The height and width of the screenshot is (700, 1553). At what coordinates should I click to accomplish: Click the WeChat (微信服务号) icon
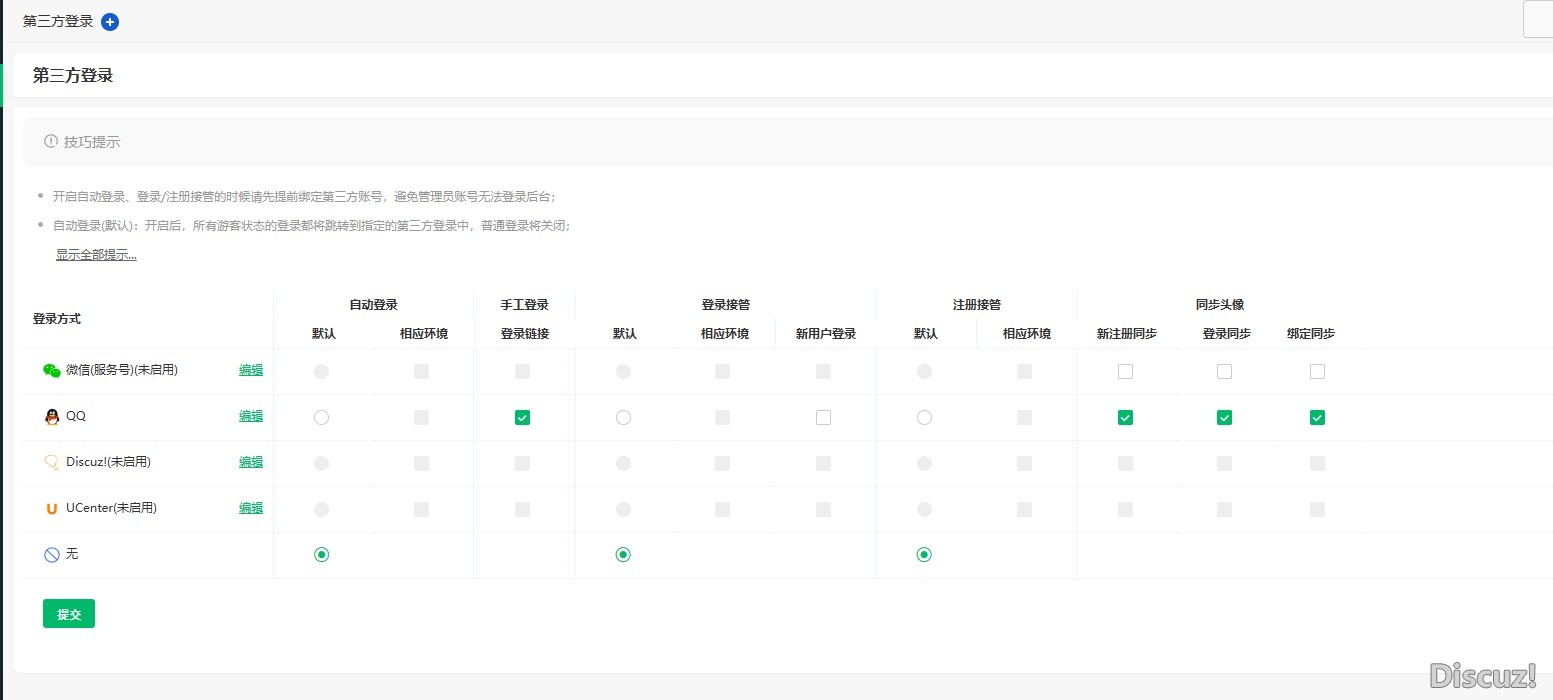point(52,370)
